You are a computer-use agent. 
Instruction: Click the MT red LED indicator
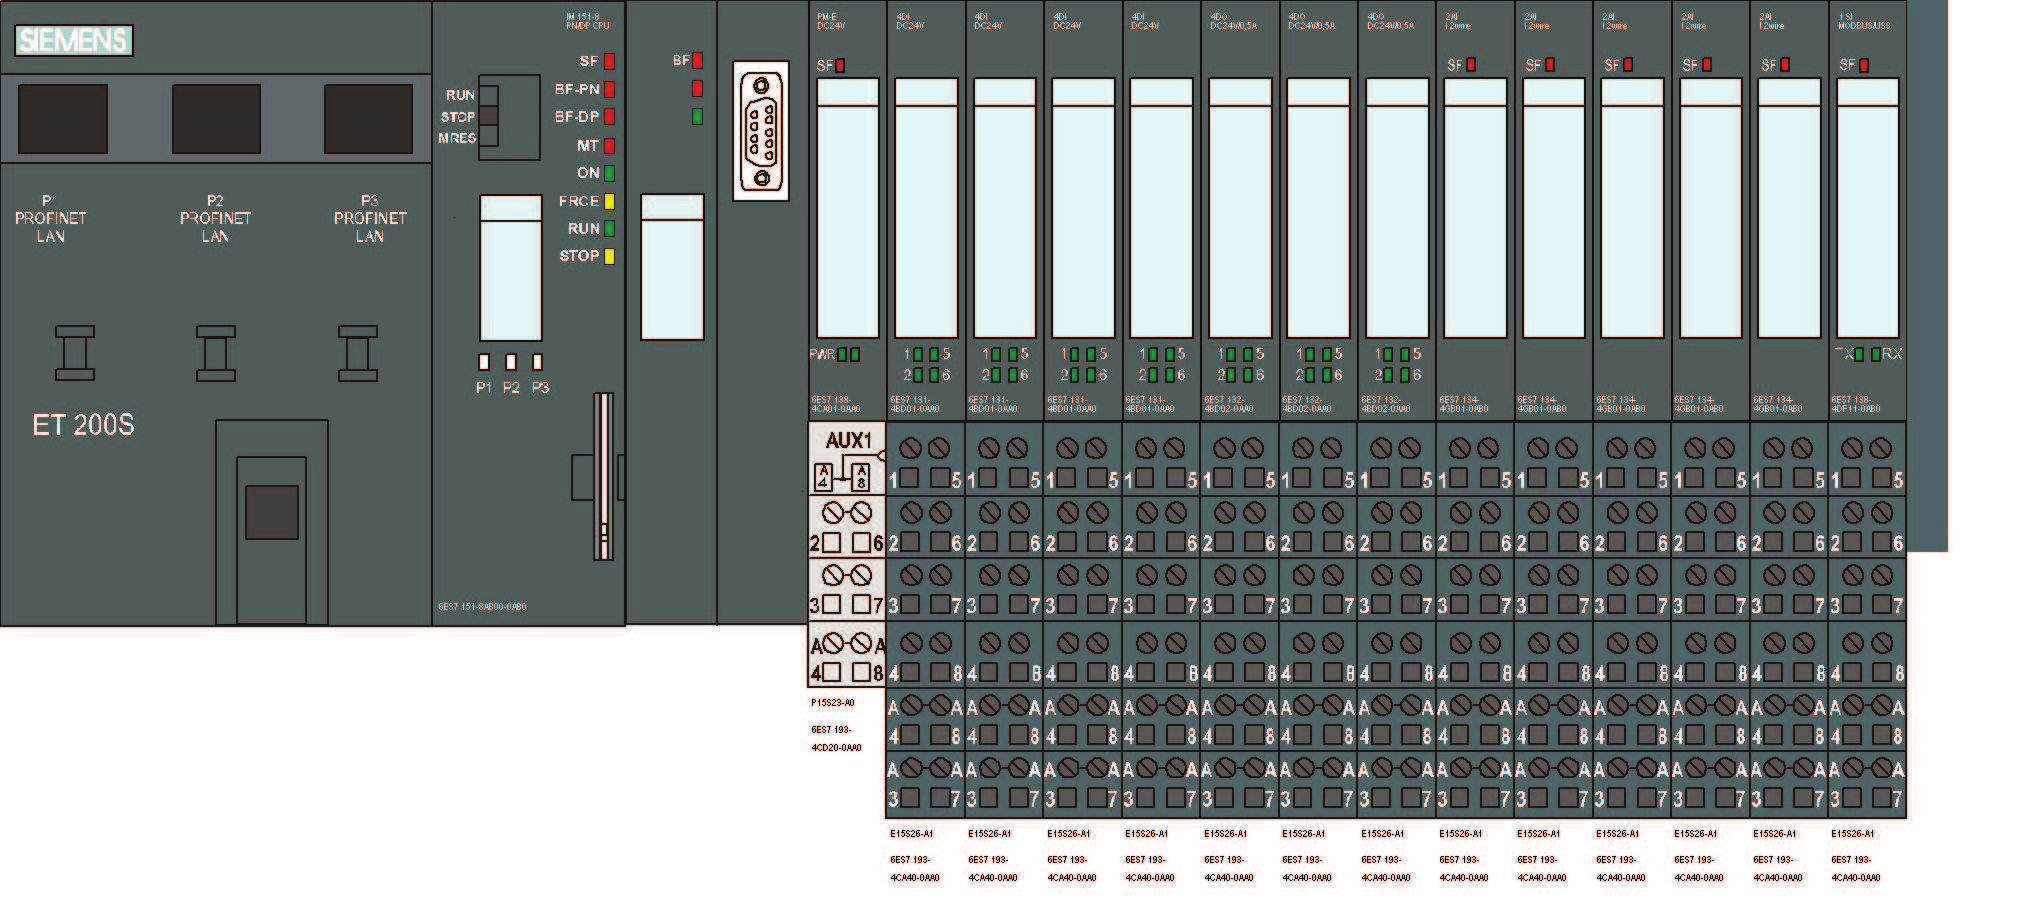point(609,146)
